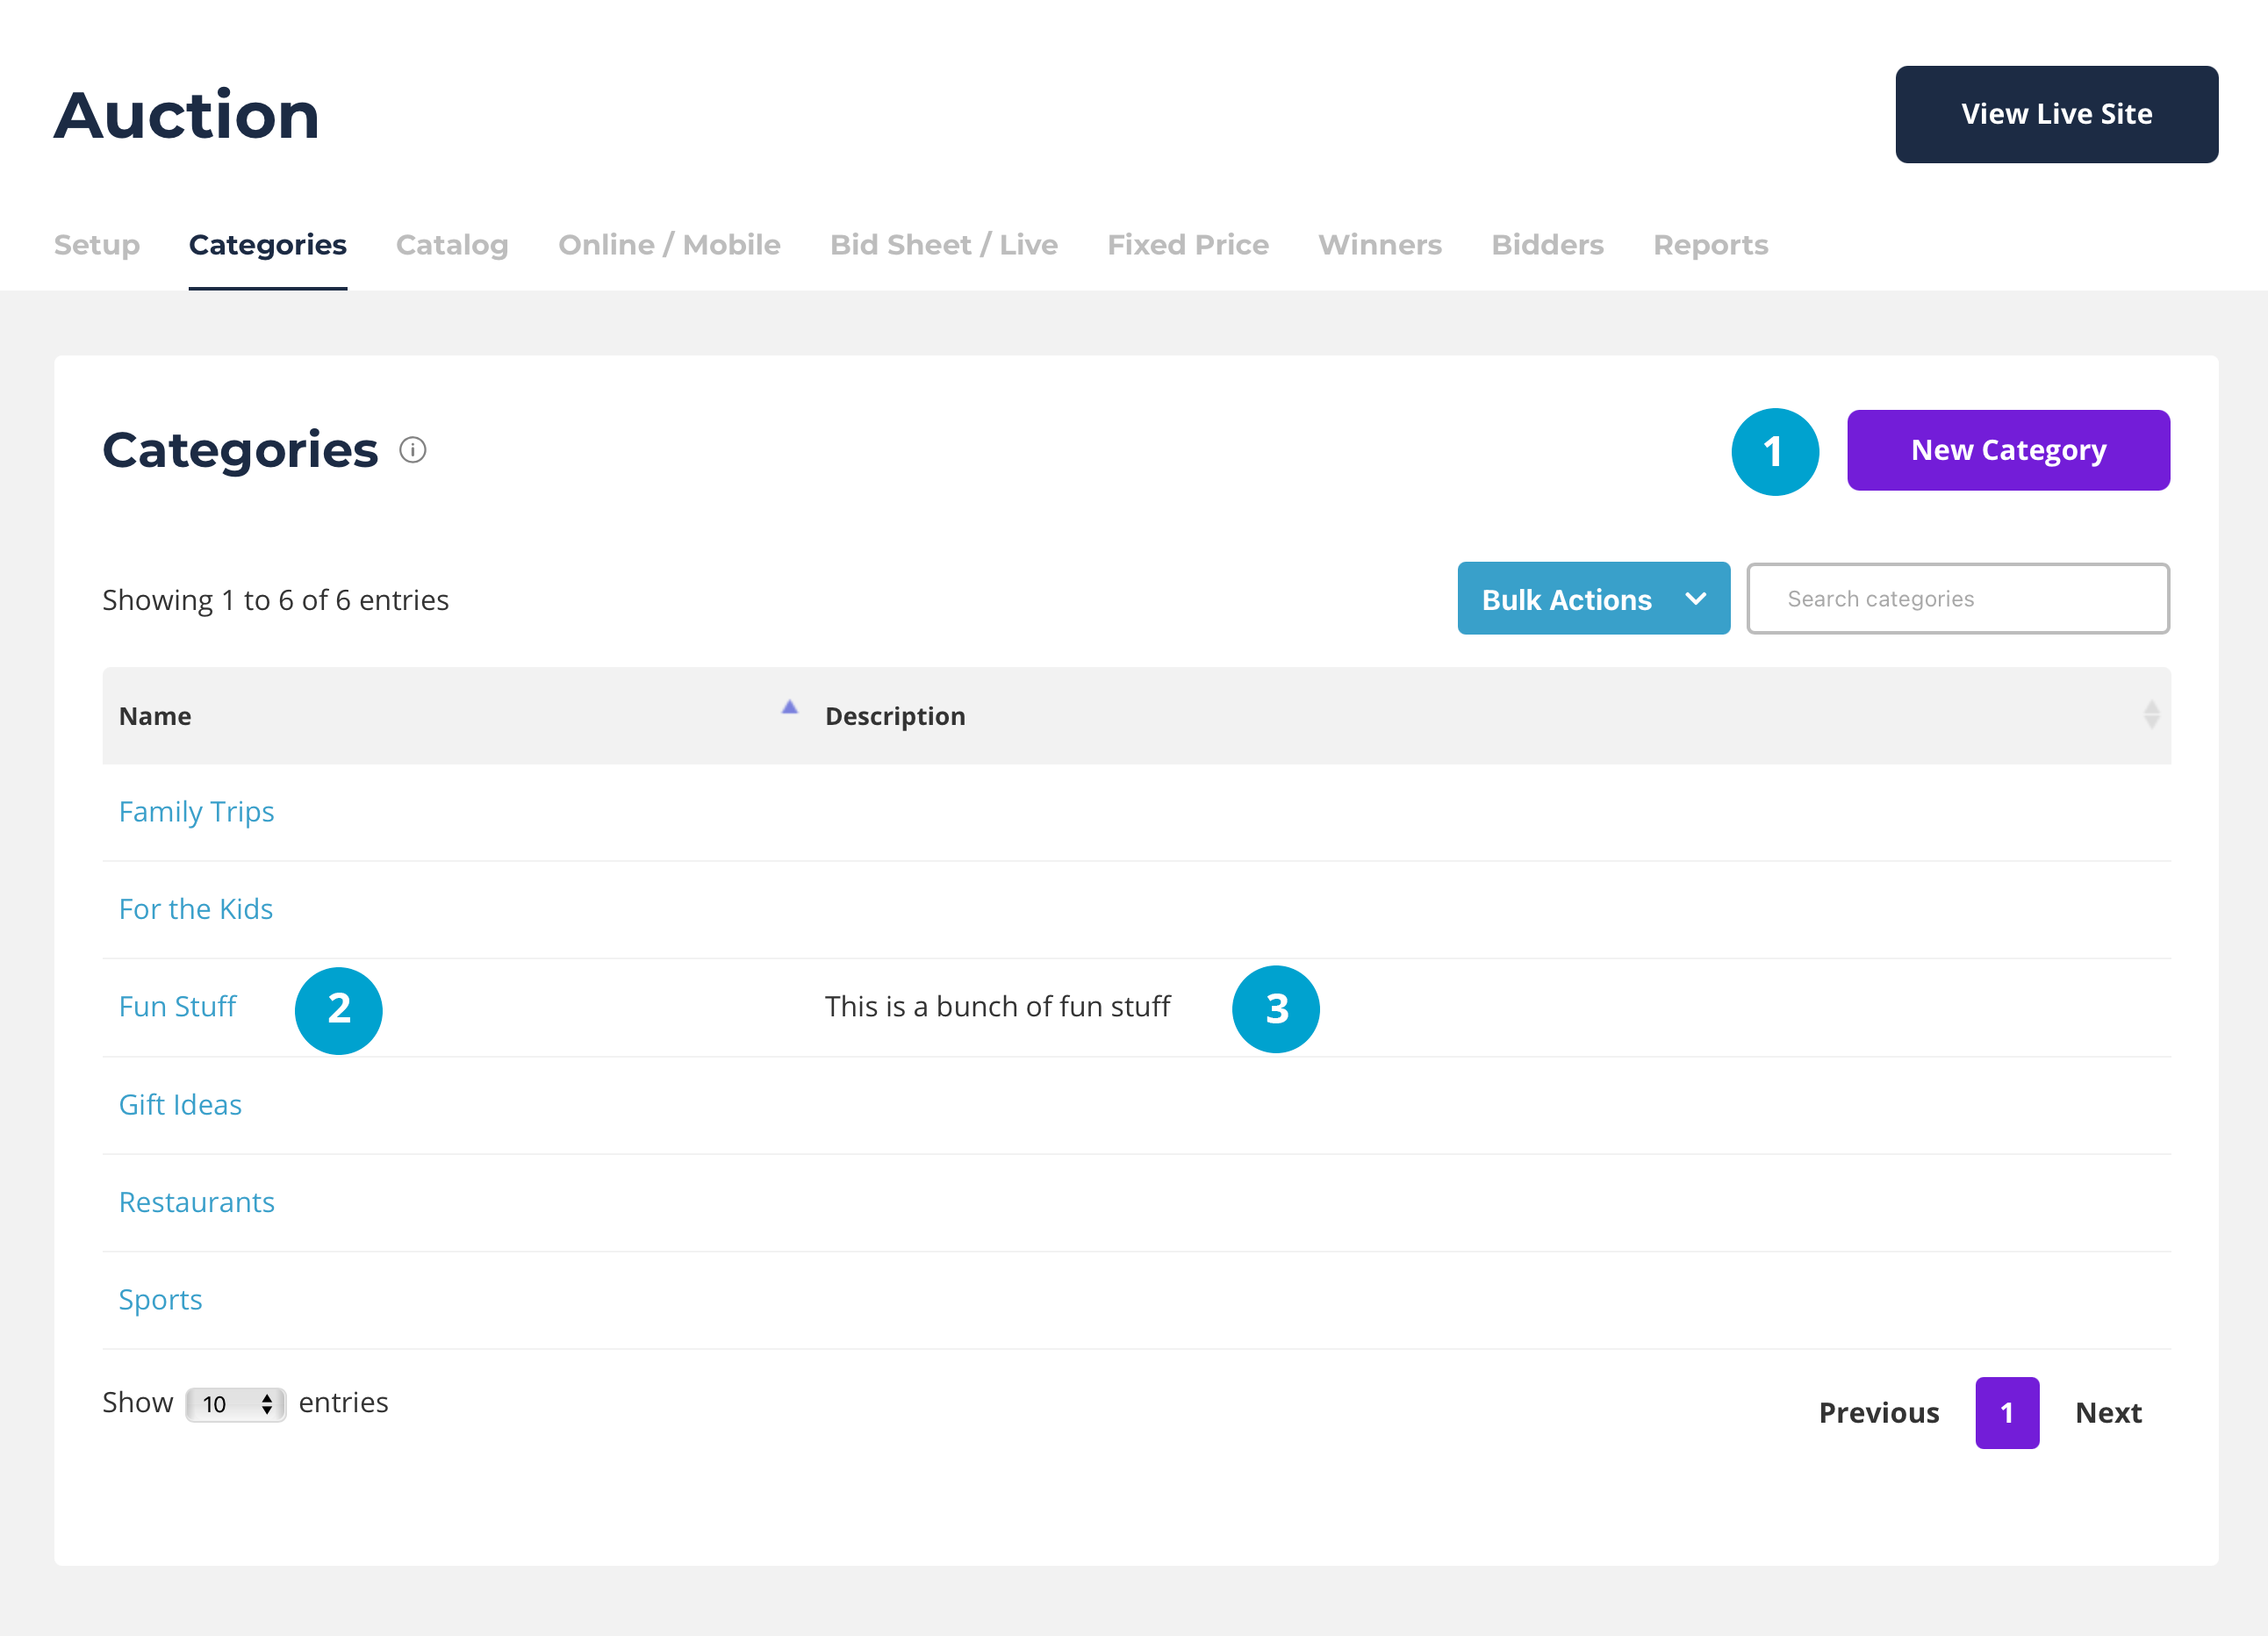Open the Family Trips category
This screenshot has height=1636, width=2268.
pyautogui.click(x=196, y=812)
